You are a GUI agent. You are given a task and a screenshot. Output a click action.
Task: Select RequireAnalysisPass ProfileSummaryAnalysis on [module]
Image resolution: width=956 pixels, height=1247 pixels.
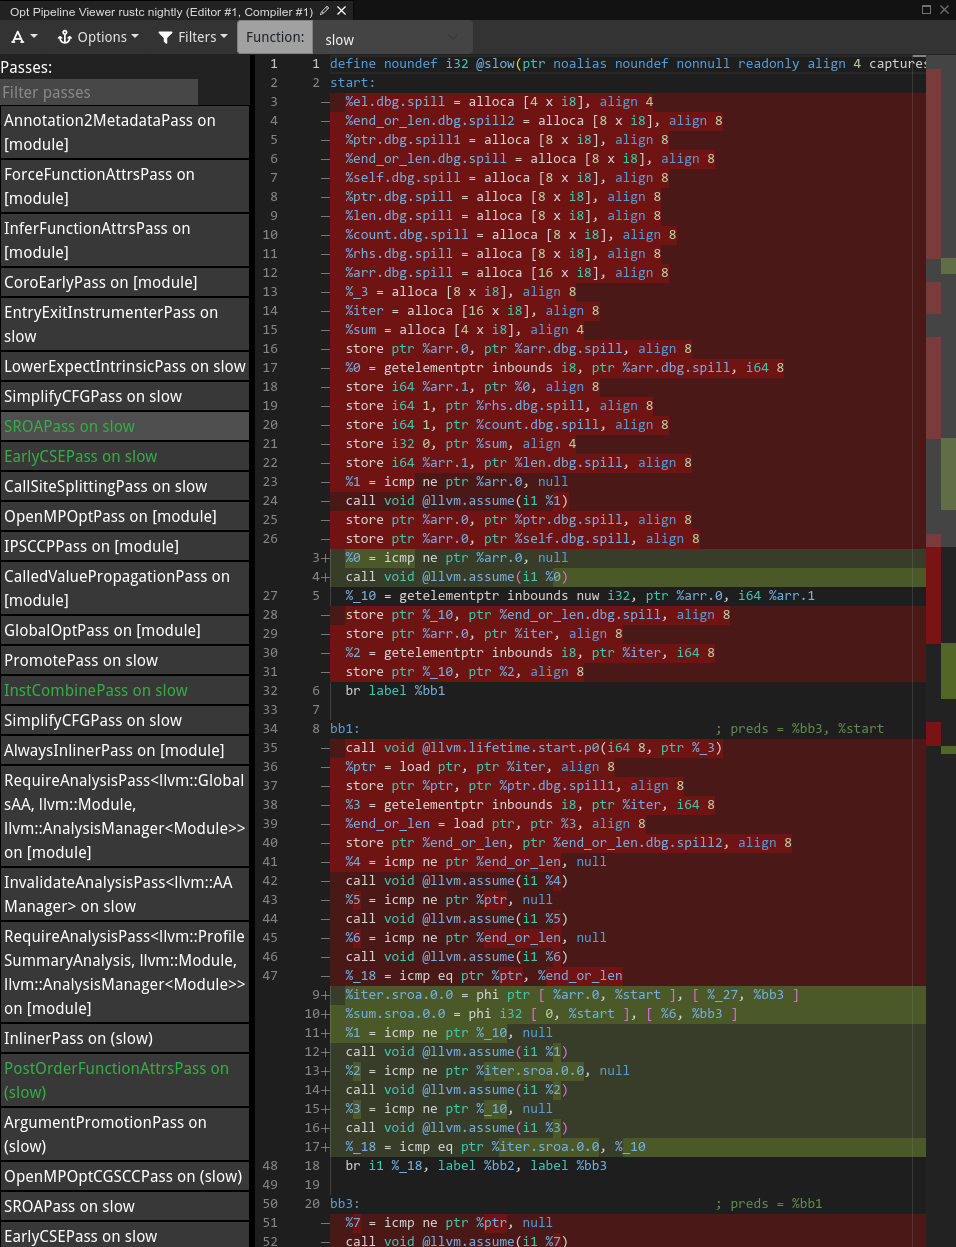pos(124,972)
